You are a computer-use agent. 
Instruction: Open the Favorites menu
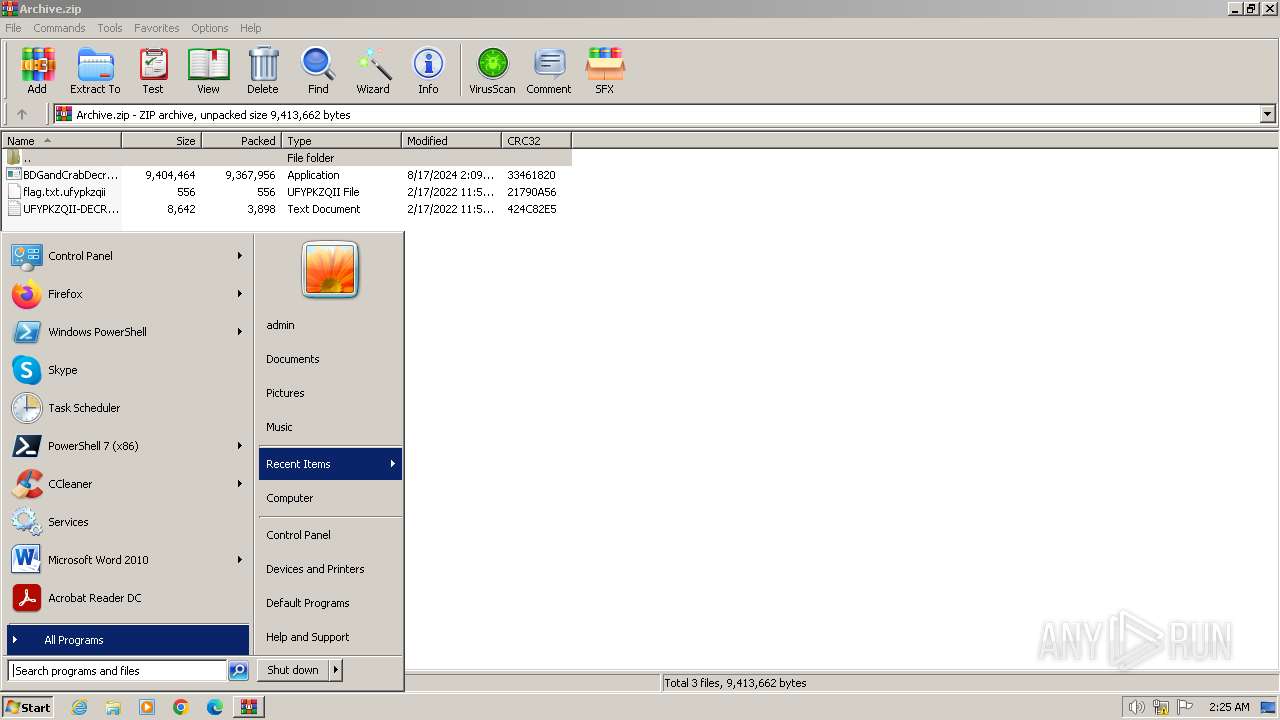(157, 28)
